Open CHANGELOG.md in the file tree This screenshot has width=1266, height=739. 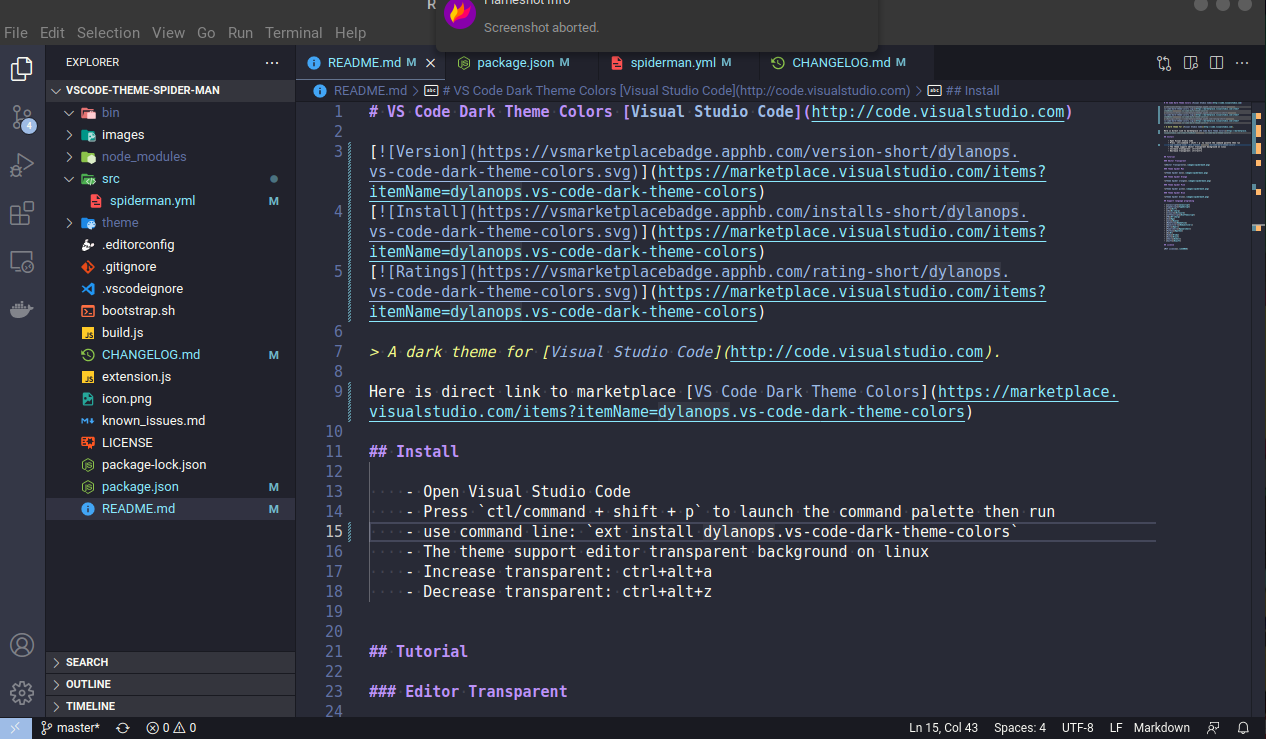pos(170,355)
